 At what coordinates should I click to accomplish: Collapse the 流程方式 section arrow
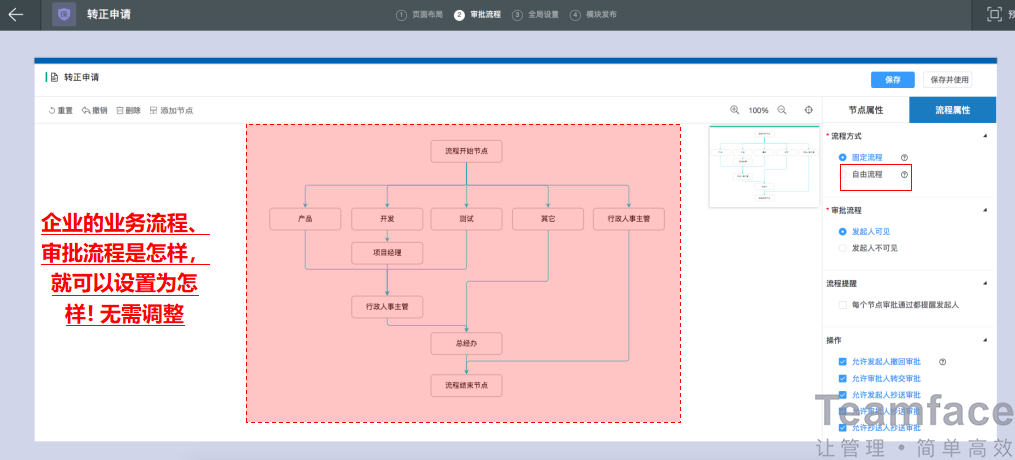click(x=985, y=135)
